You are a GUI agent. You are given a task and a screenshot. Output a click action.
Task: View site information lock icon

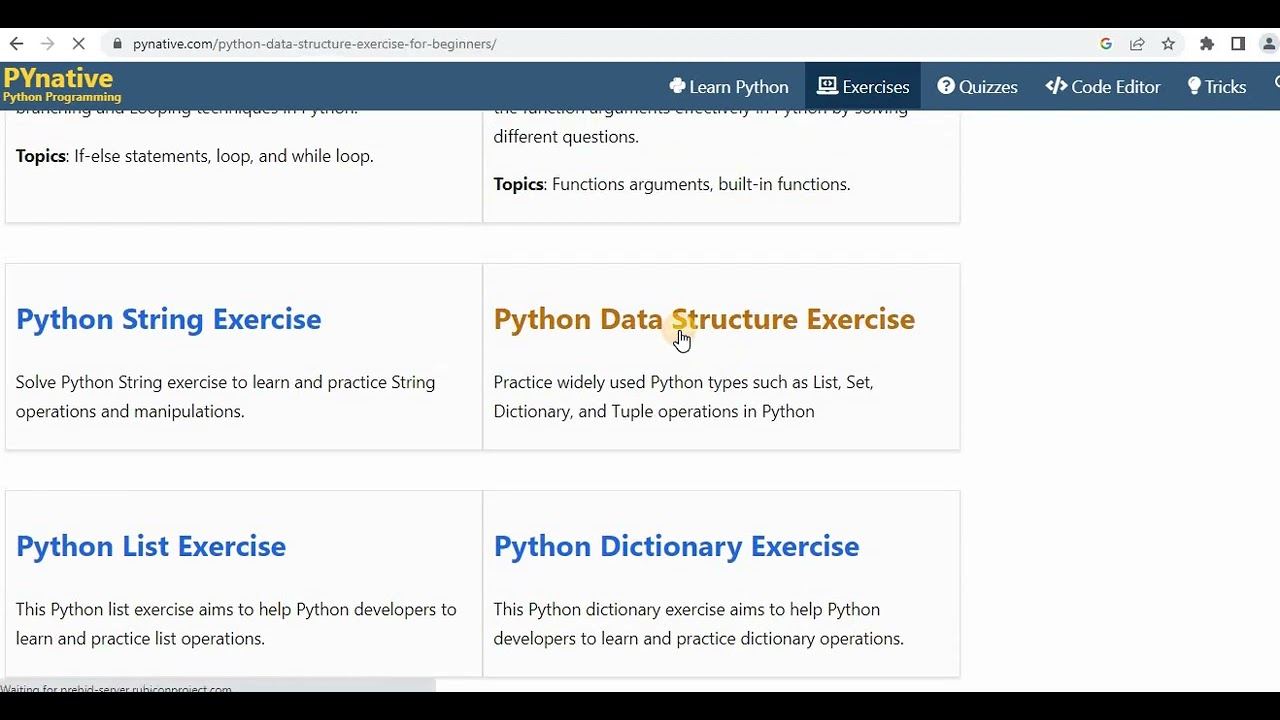(x=117, y=44)
